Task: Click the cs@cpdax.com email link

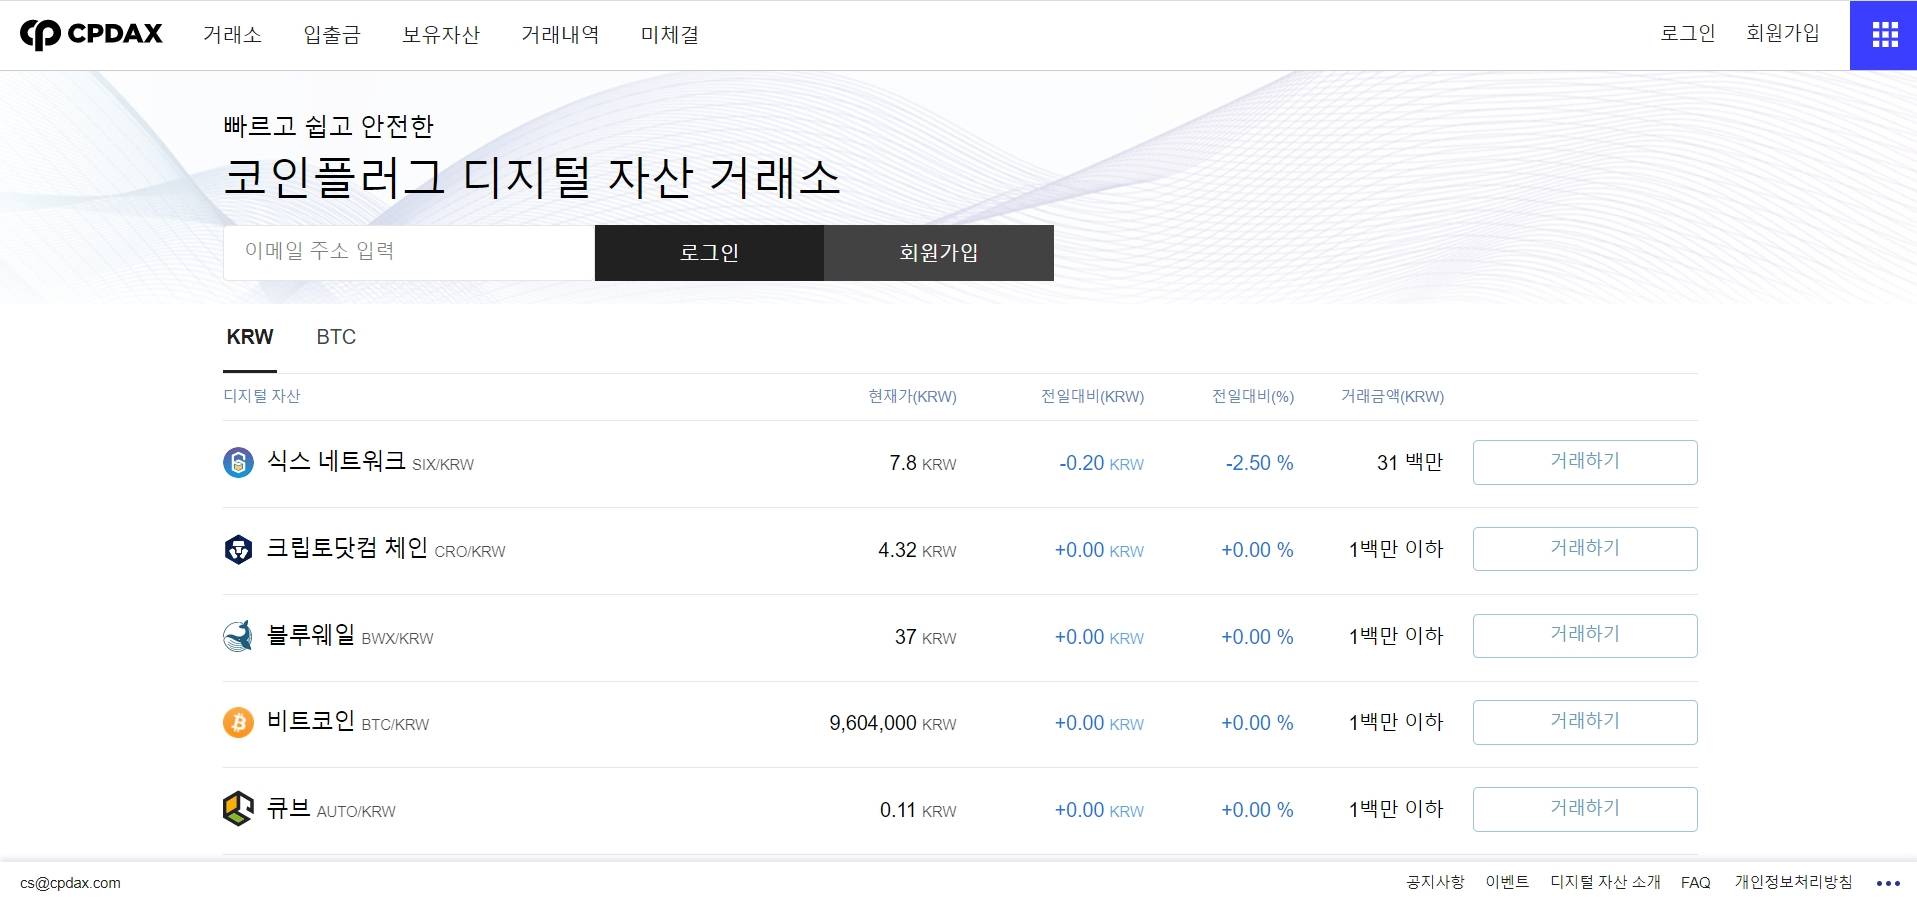Action: coord(70,883)
